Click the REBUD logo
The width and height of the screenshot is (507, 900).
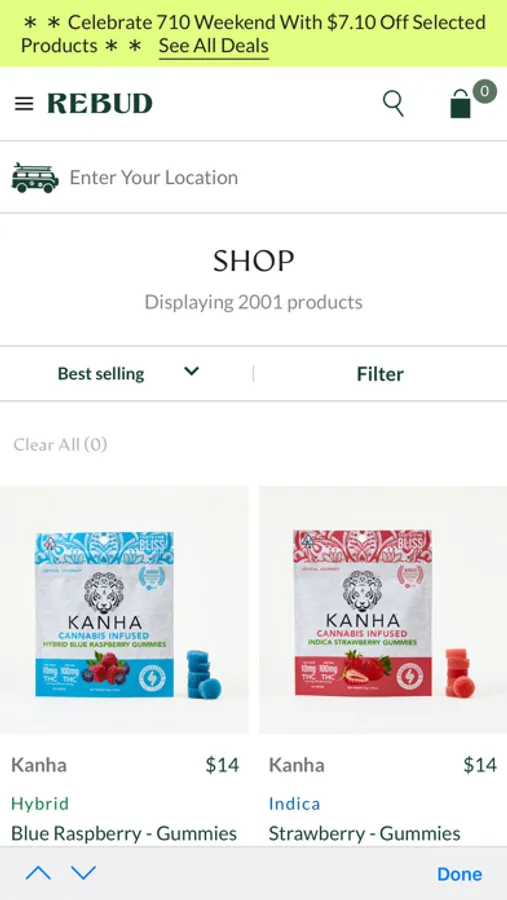click(100, 104)
